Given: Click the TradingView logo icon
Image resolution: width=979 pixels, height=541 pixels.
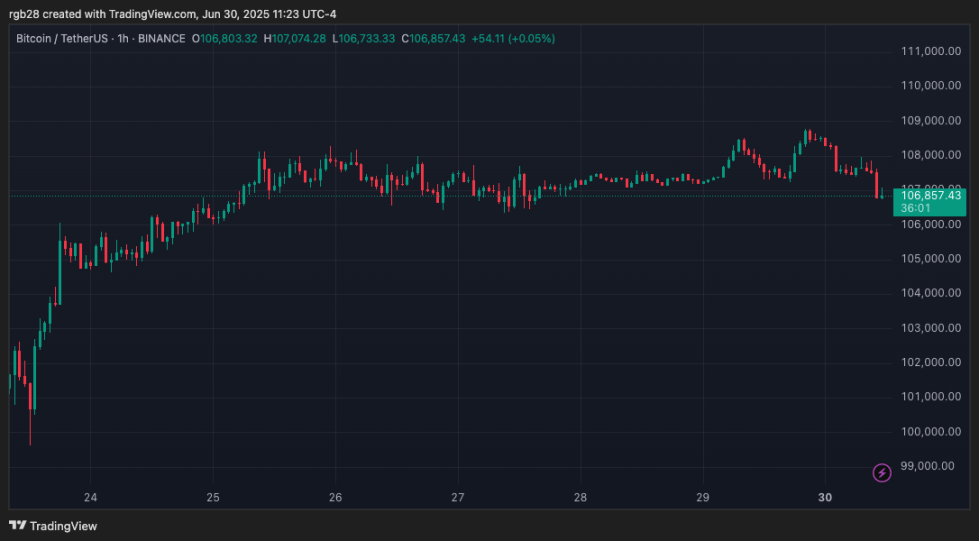Looking at the screenshot, I should coord(17,525).
